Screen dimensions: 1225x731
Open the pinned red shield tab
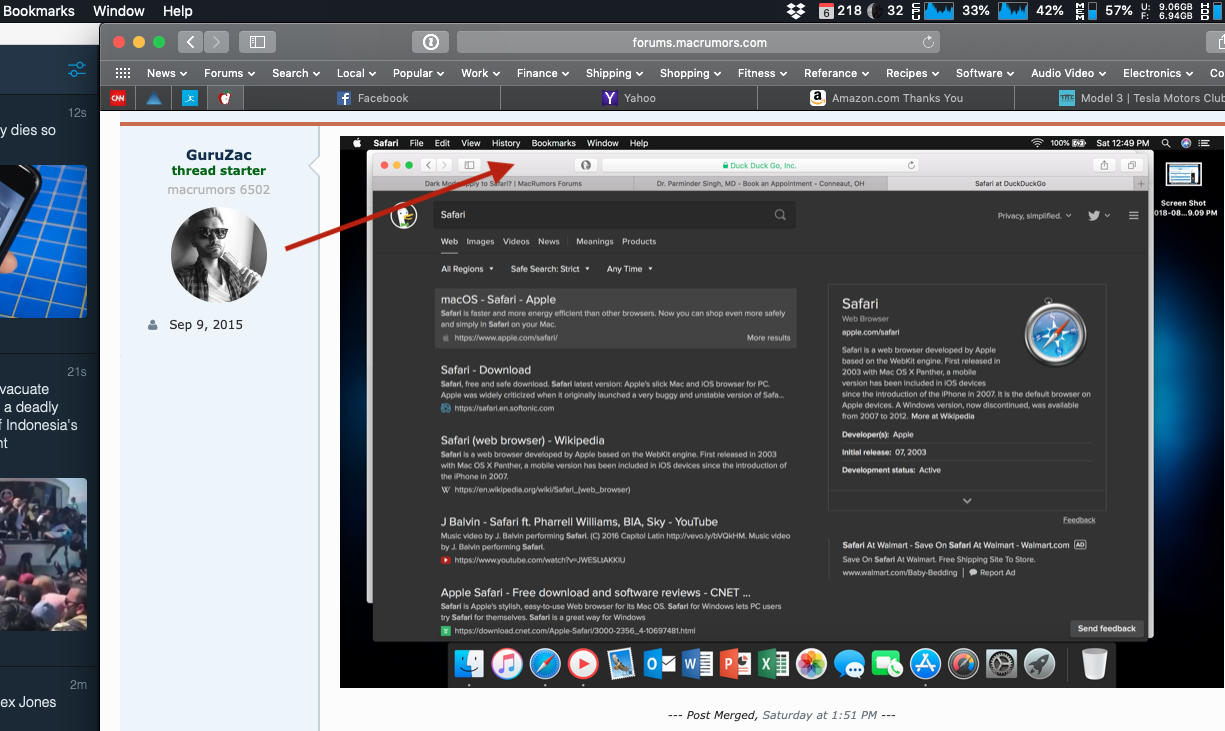(226, 98)
